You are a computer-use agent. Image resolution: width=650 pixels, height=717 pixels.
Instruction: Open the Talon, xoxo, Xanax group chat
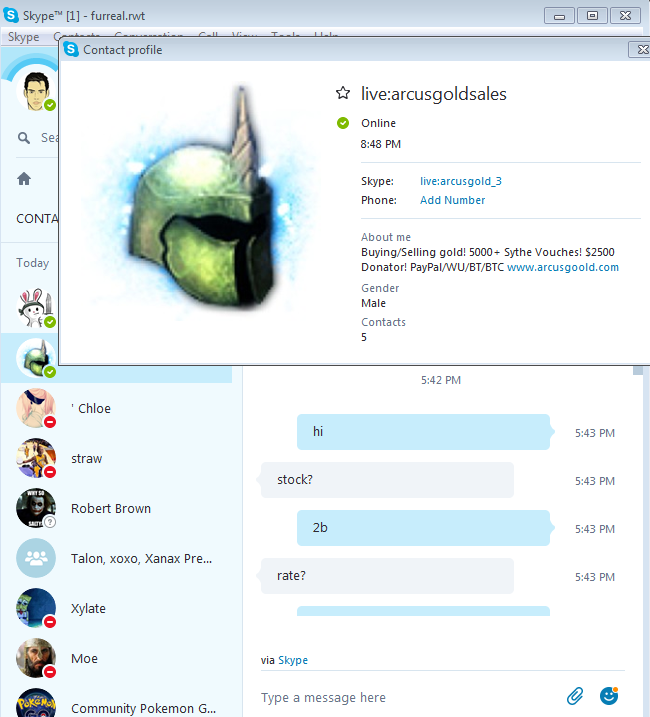[x=116, y=558]
